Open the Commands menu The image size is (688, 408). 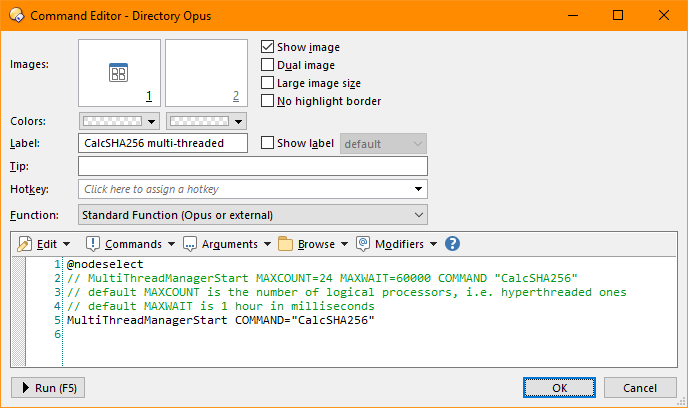pos(133,244)
